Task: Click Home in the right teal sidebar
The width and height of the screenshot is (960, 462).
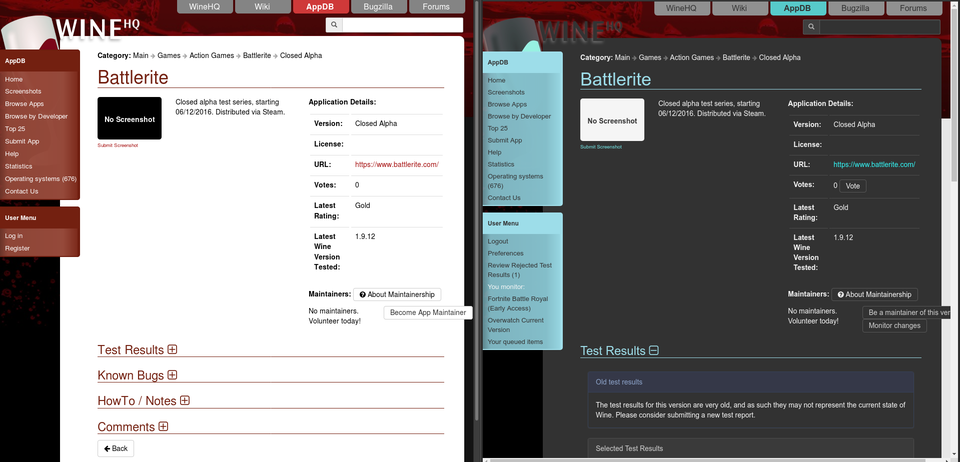Action: [x=497, y=80]
